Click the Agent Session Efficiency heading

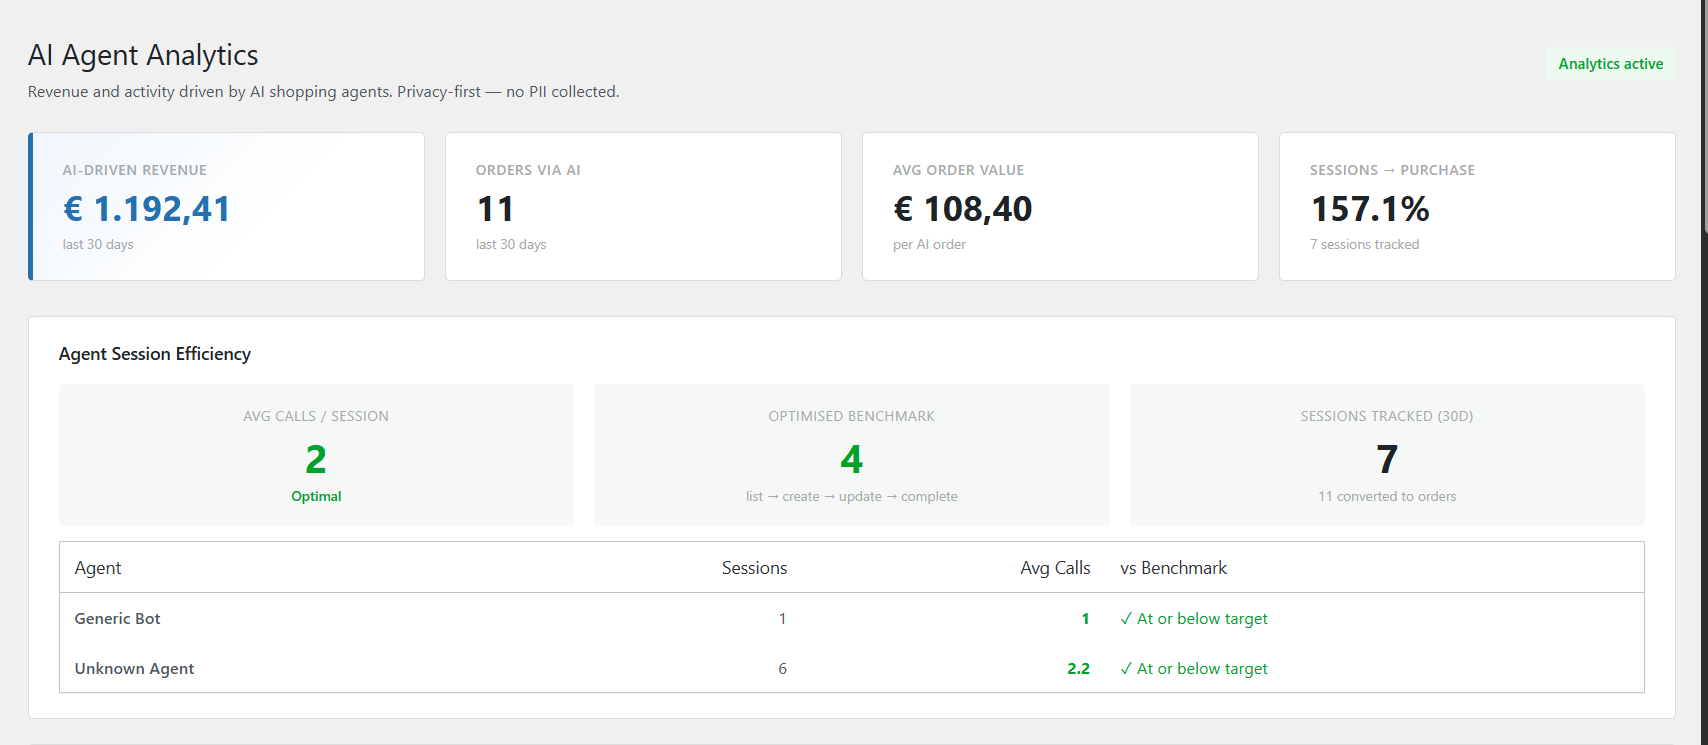(155, 354)
